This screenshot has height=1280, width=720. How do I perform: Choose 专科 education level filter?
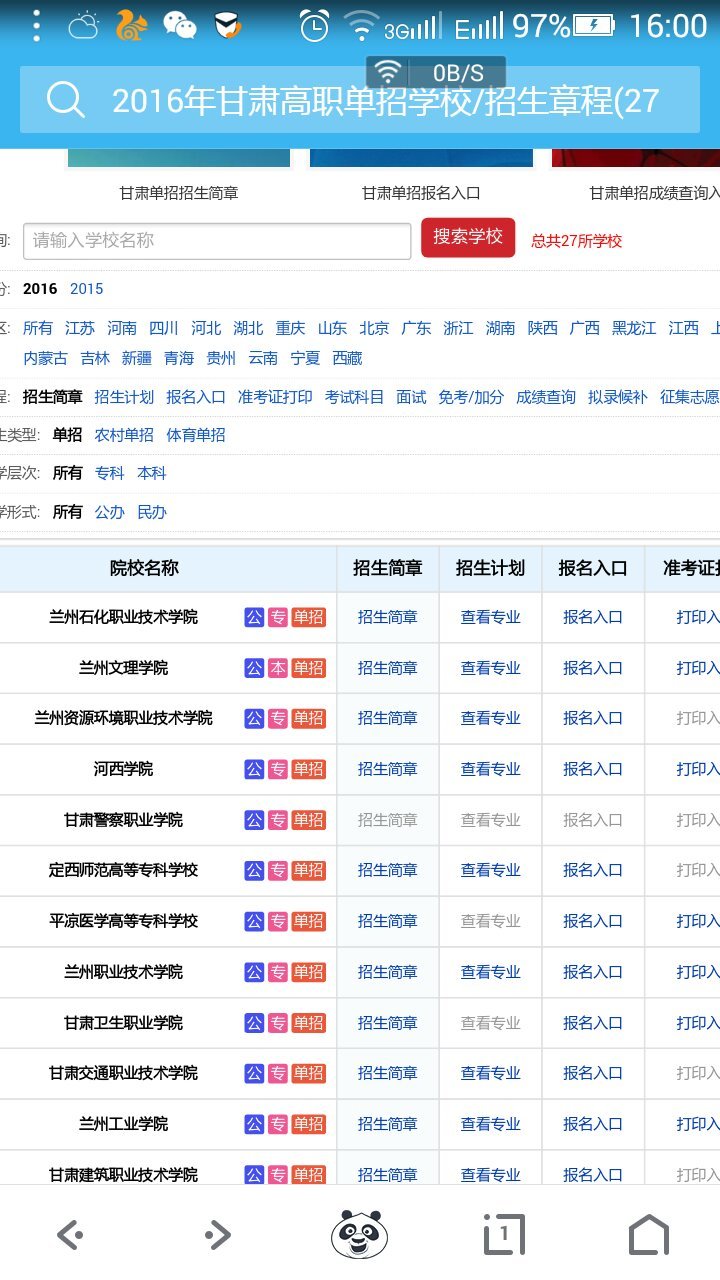[110, 473]
